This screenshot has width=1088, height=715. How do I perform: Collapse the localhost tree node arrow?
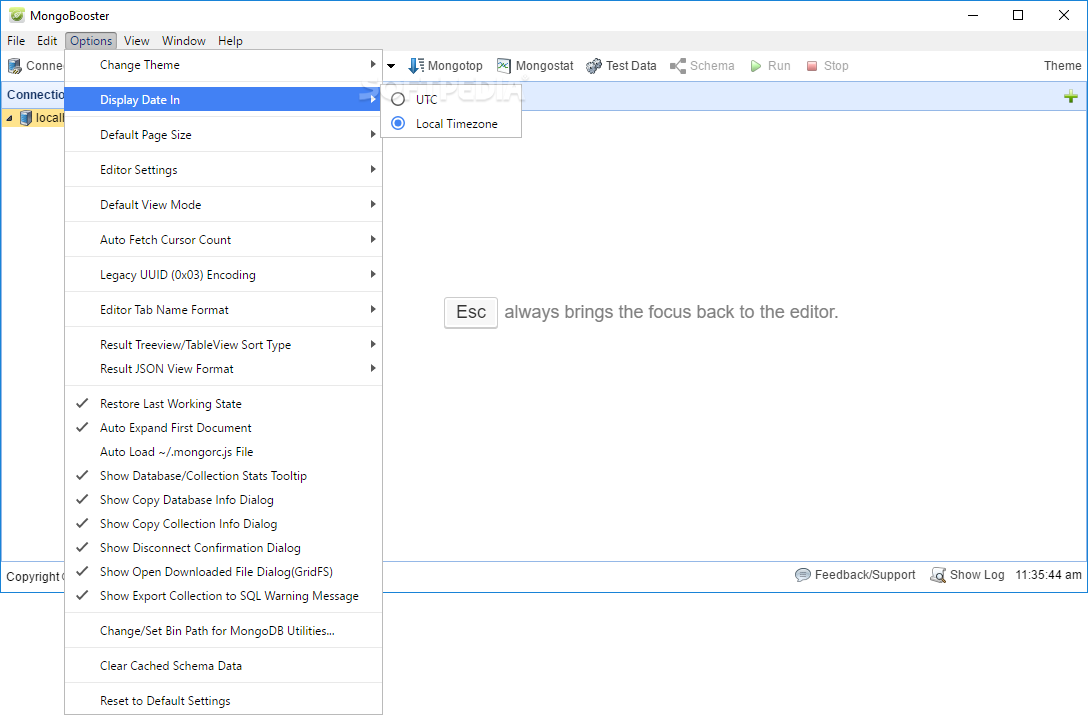(10, 119)
